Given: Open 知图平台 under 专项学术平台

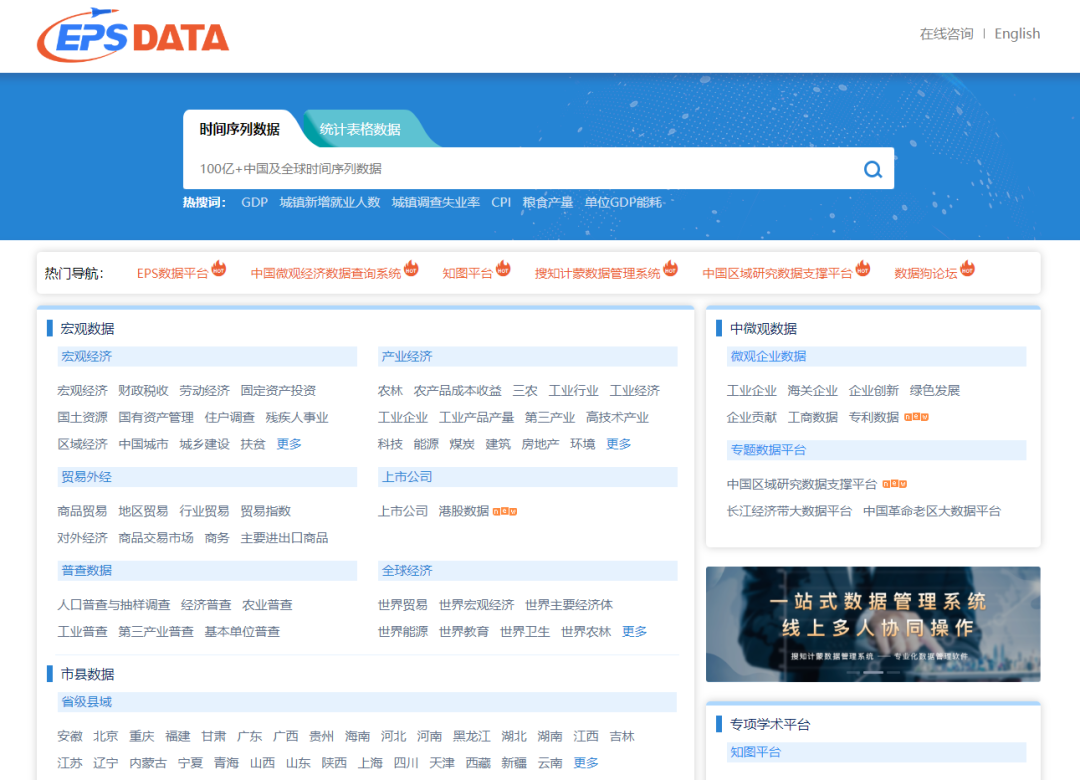Looking at the screenshot, I should click(x=756, y=752).
